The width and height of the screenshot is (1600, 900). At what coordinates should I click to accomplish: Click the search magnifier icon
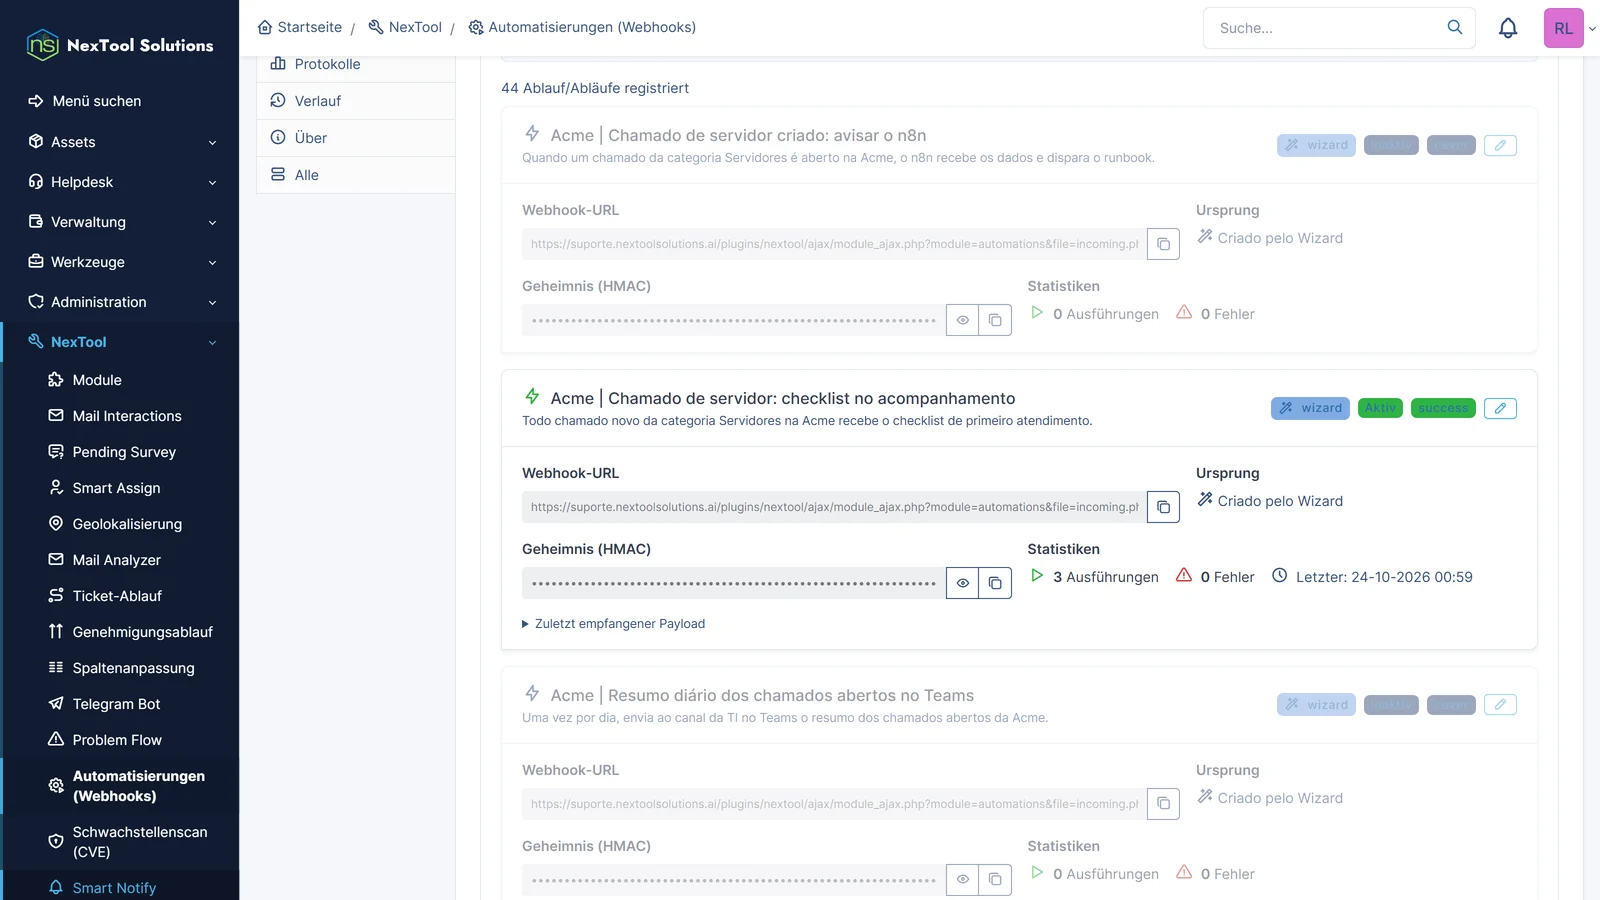click(1455, 27)
